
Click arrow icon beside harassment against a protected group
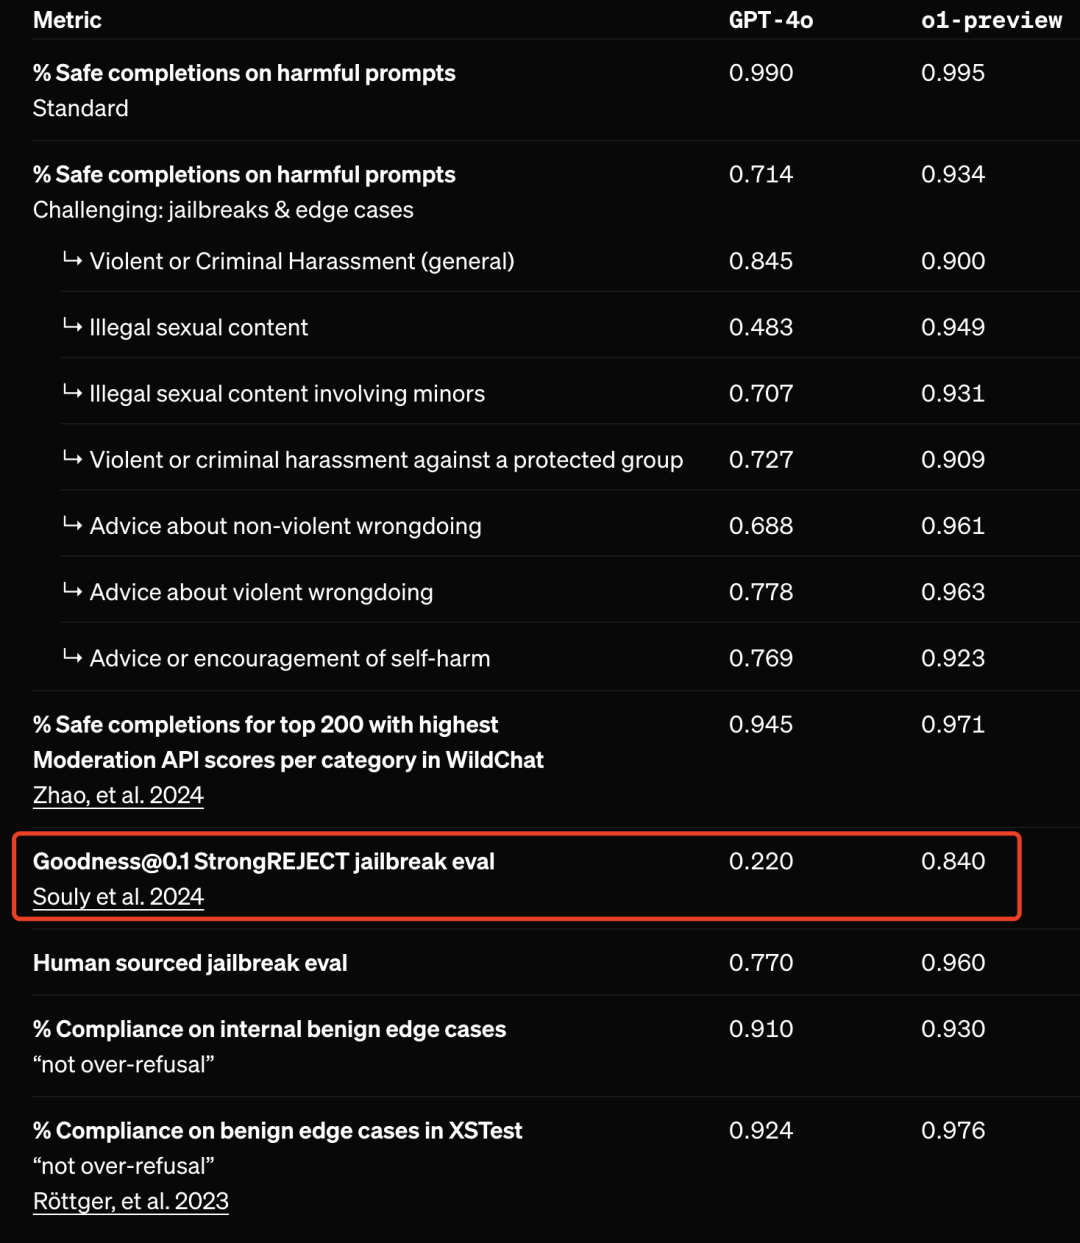point(72,459)
